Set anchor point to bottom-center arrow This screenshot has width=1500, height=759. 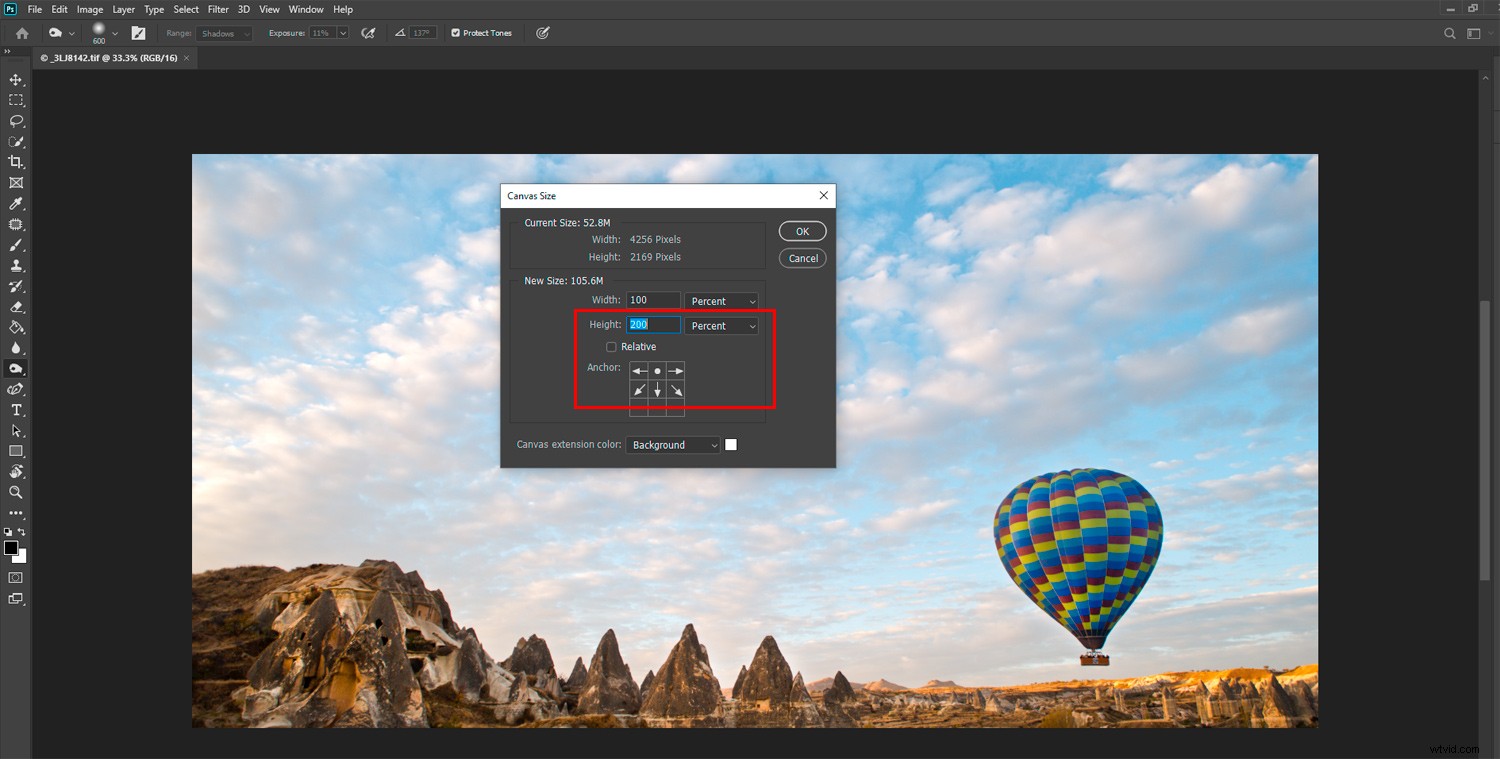coord(657,389)
